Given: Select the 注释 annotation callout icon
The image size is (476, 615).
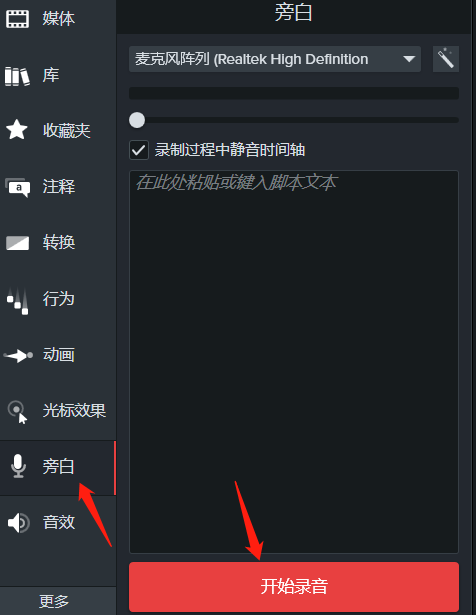Looking at the screenshot, I should pyautogui.click(x=18, y=187).
